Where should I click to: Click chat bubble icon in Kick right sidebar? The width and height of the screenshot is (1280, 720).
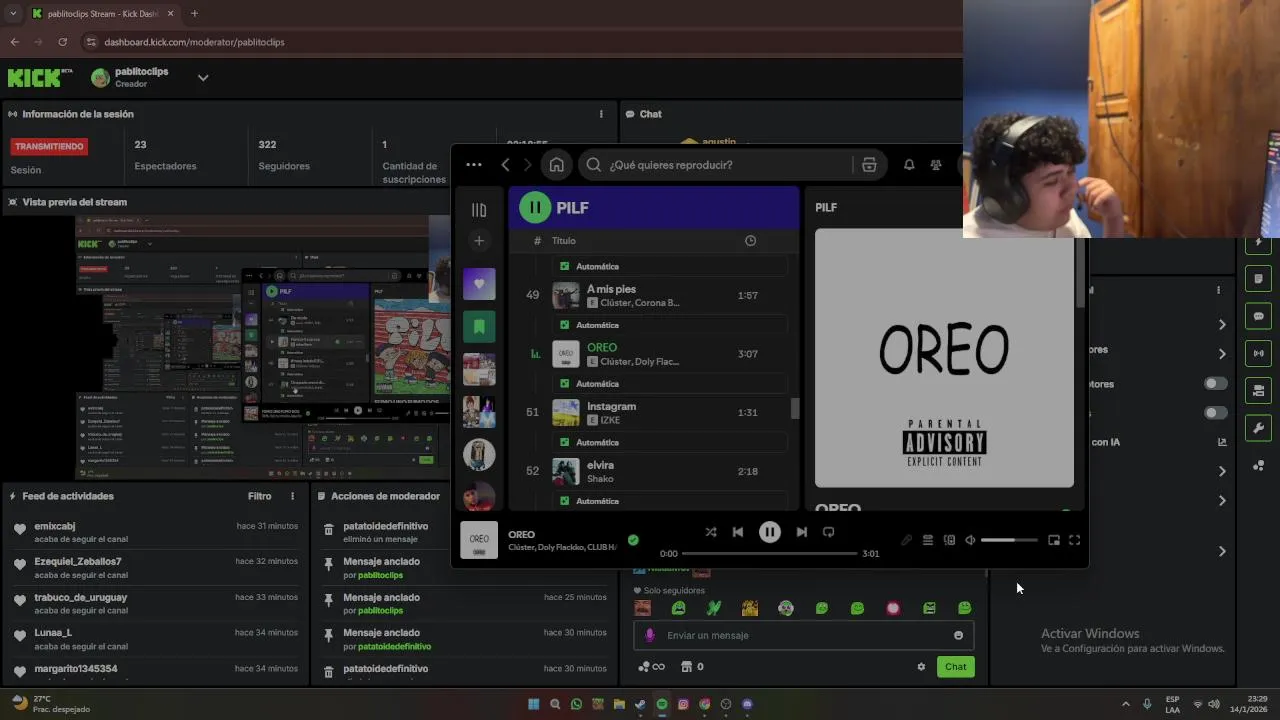(1259, 316)
